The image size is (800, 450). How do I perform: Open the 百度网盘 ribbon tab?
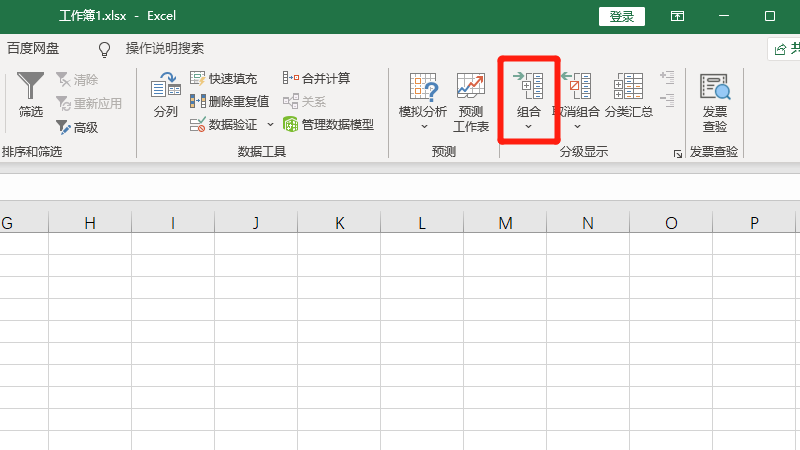[x=33, y=48]
